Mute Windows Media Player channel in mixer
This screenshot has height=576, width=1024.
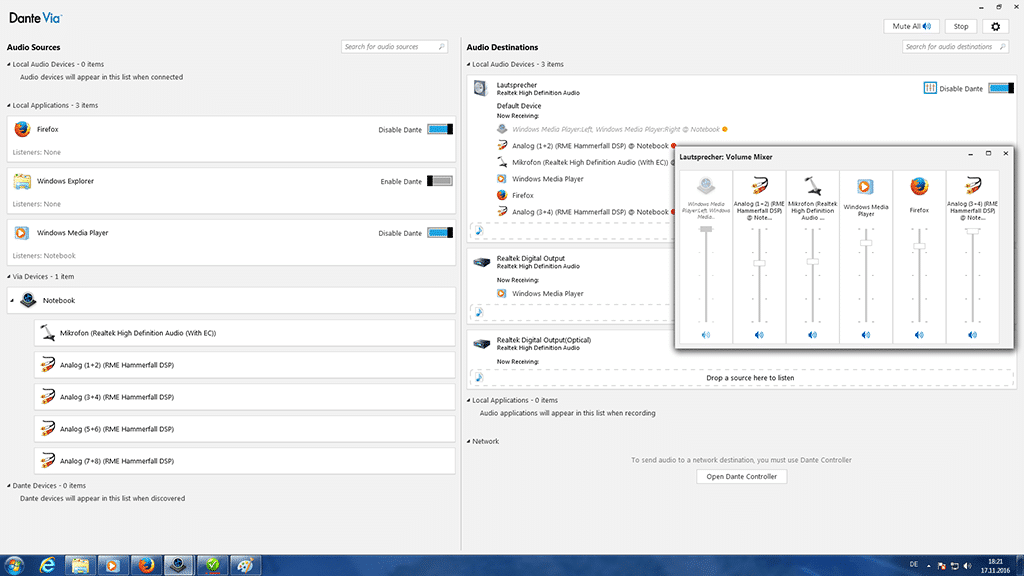click(866, 335)
